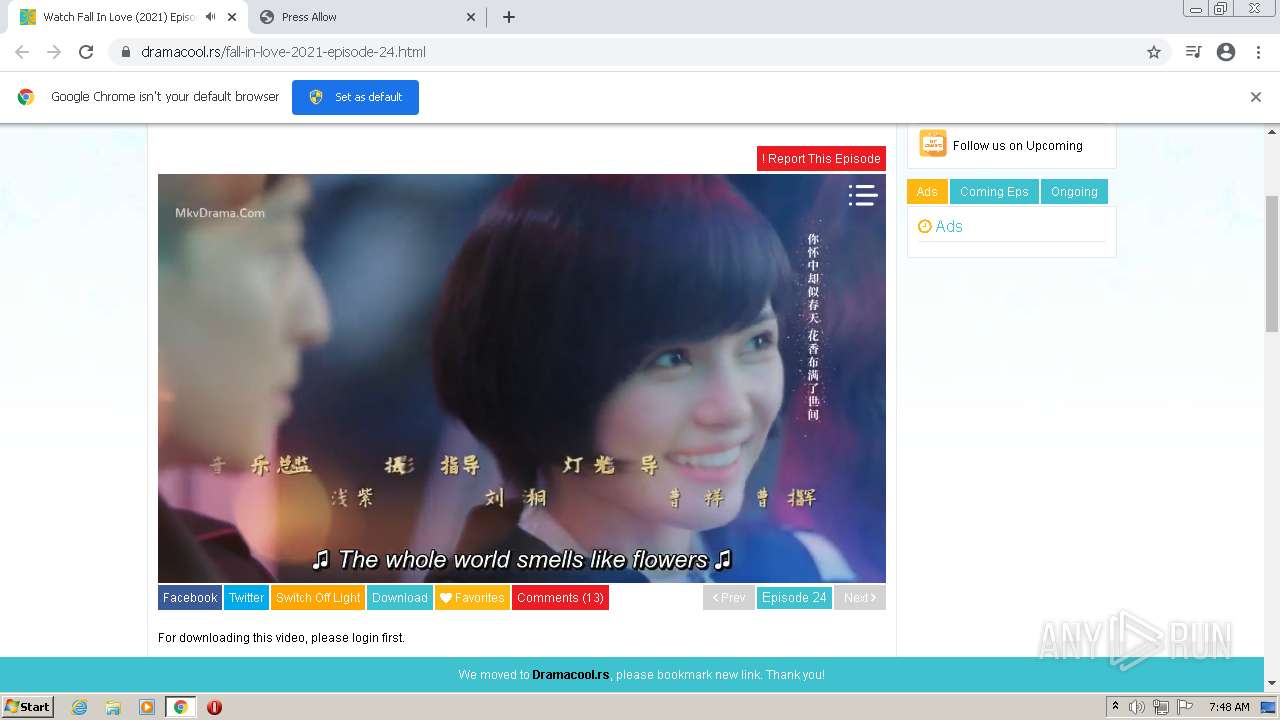Share episode on Twitter
Image resolution: width=1280 pixels, height=720 pixels.
pyautogui.click(x=246, y=598)
